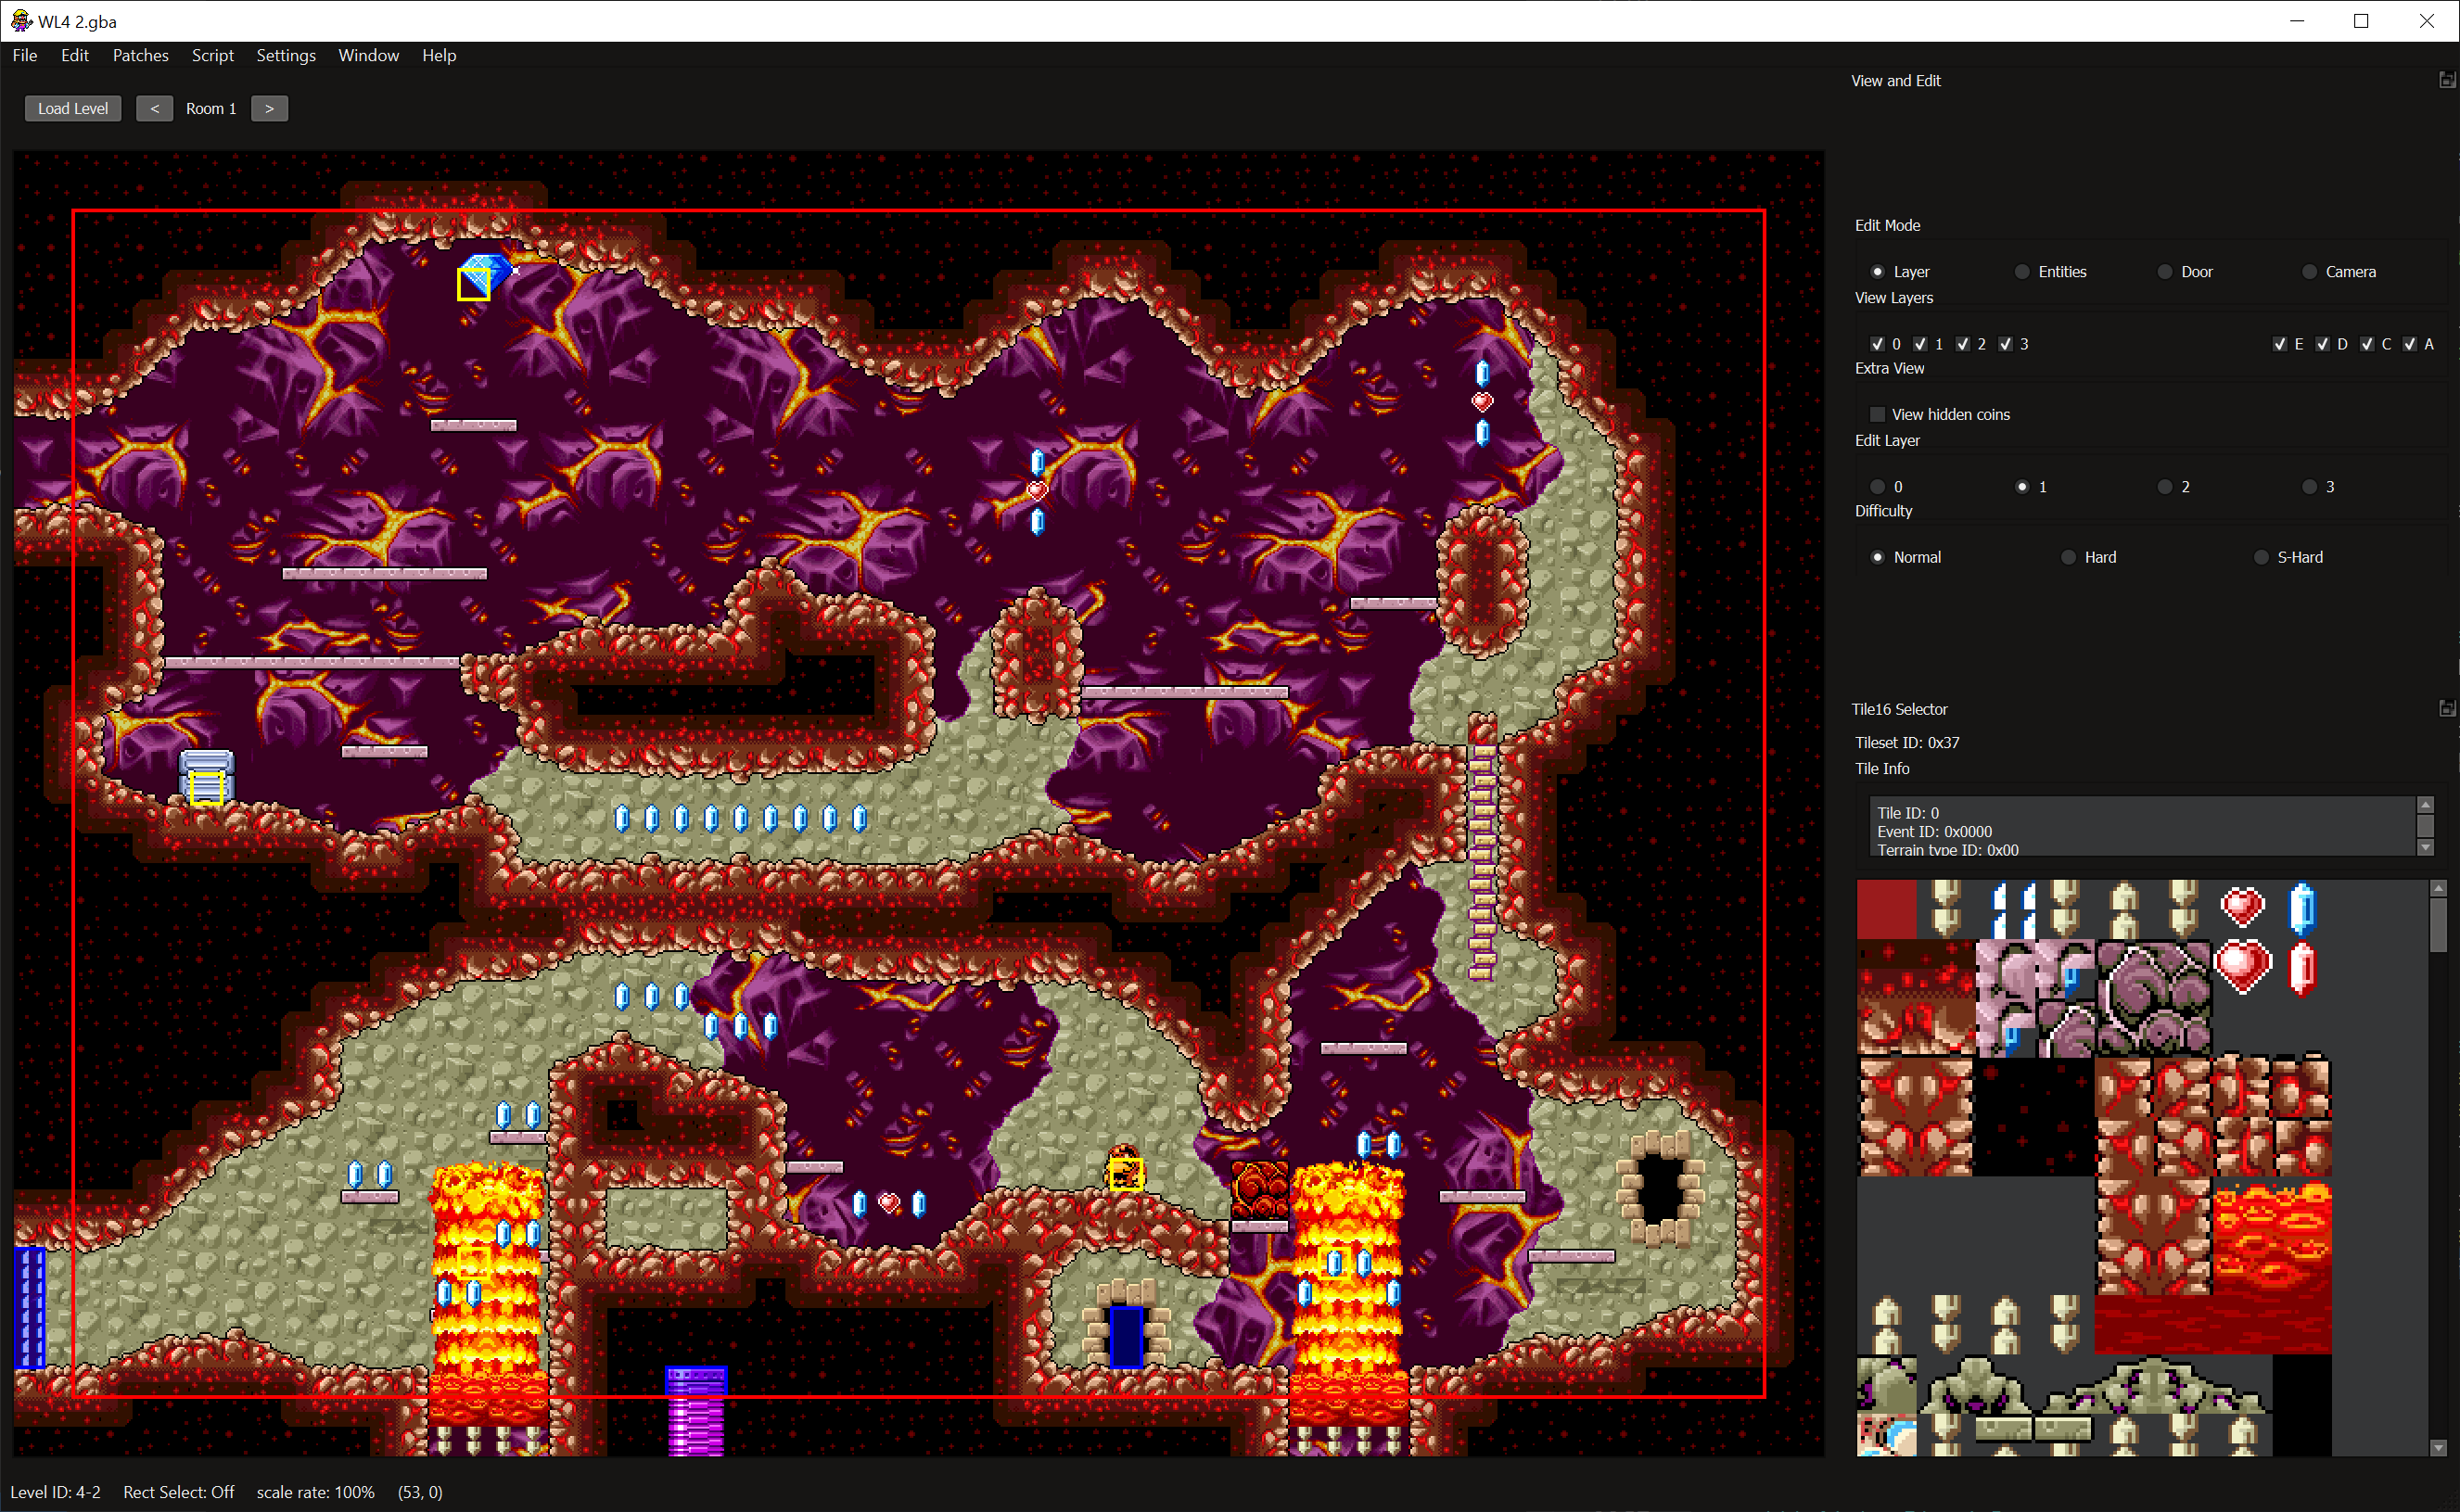Toggle visibility of layer 3

2006,344
